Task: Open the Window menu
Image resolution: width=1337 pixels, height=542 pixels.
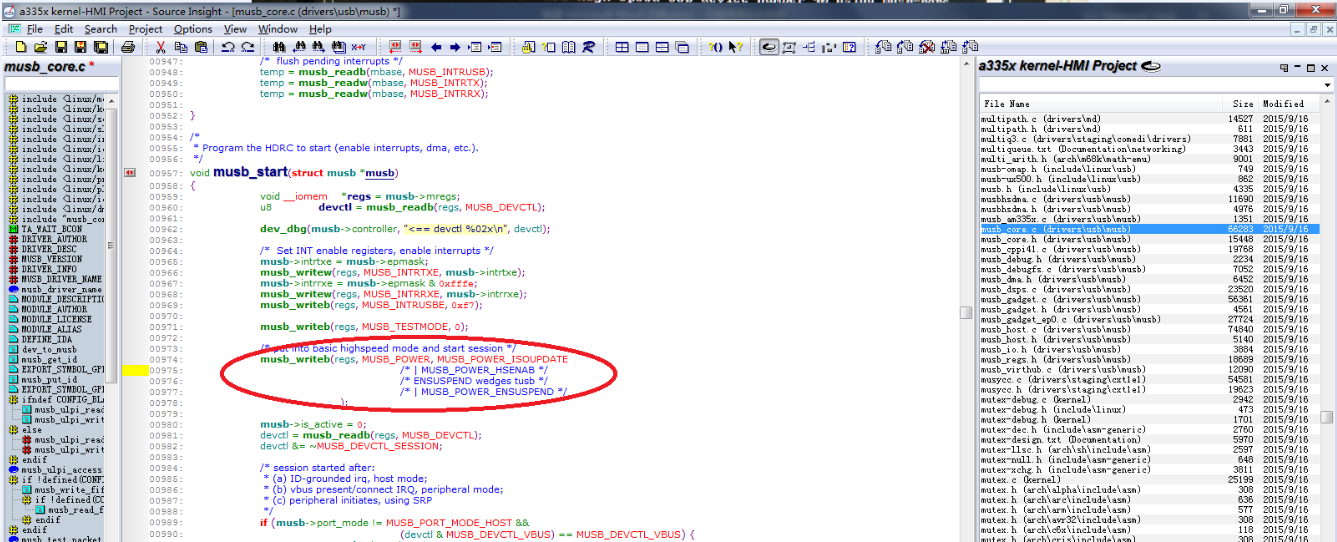Action: click(278, 29)
